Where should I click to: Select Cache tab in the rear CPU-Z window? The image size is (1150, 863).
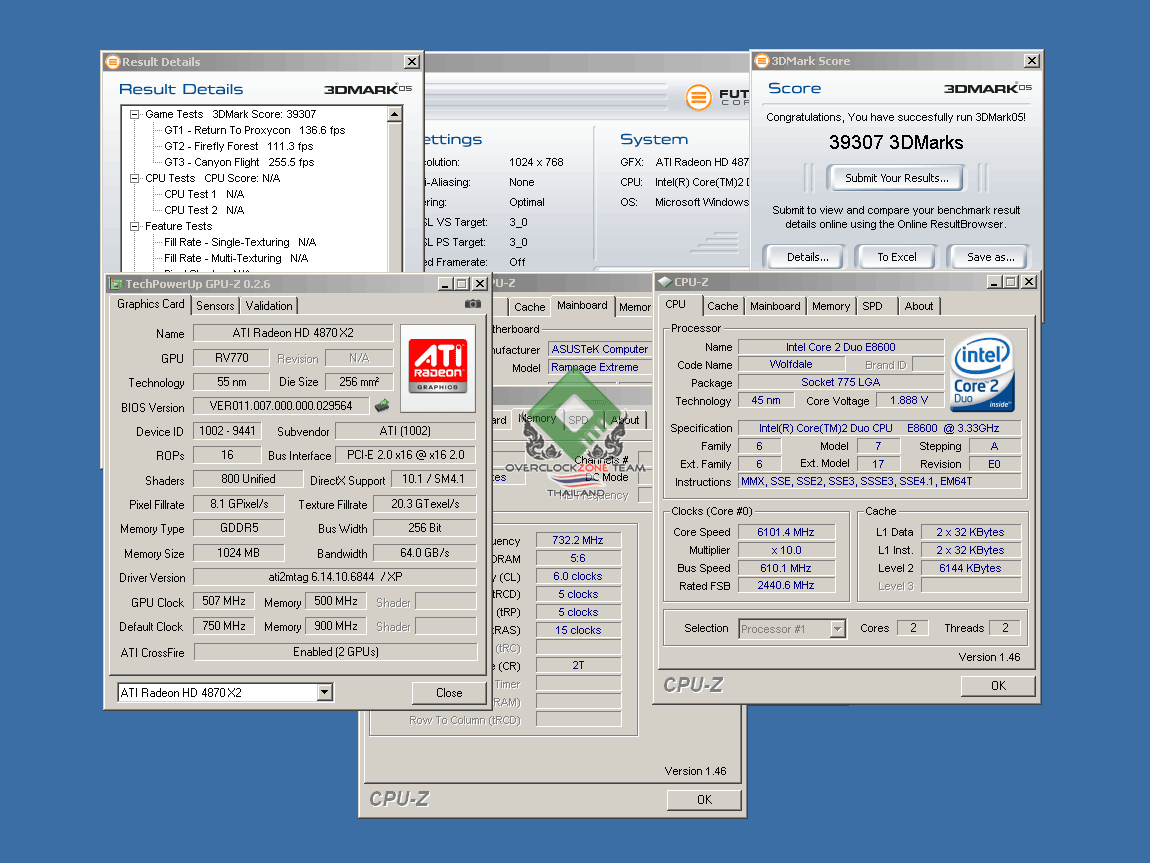coord(530,306)
